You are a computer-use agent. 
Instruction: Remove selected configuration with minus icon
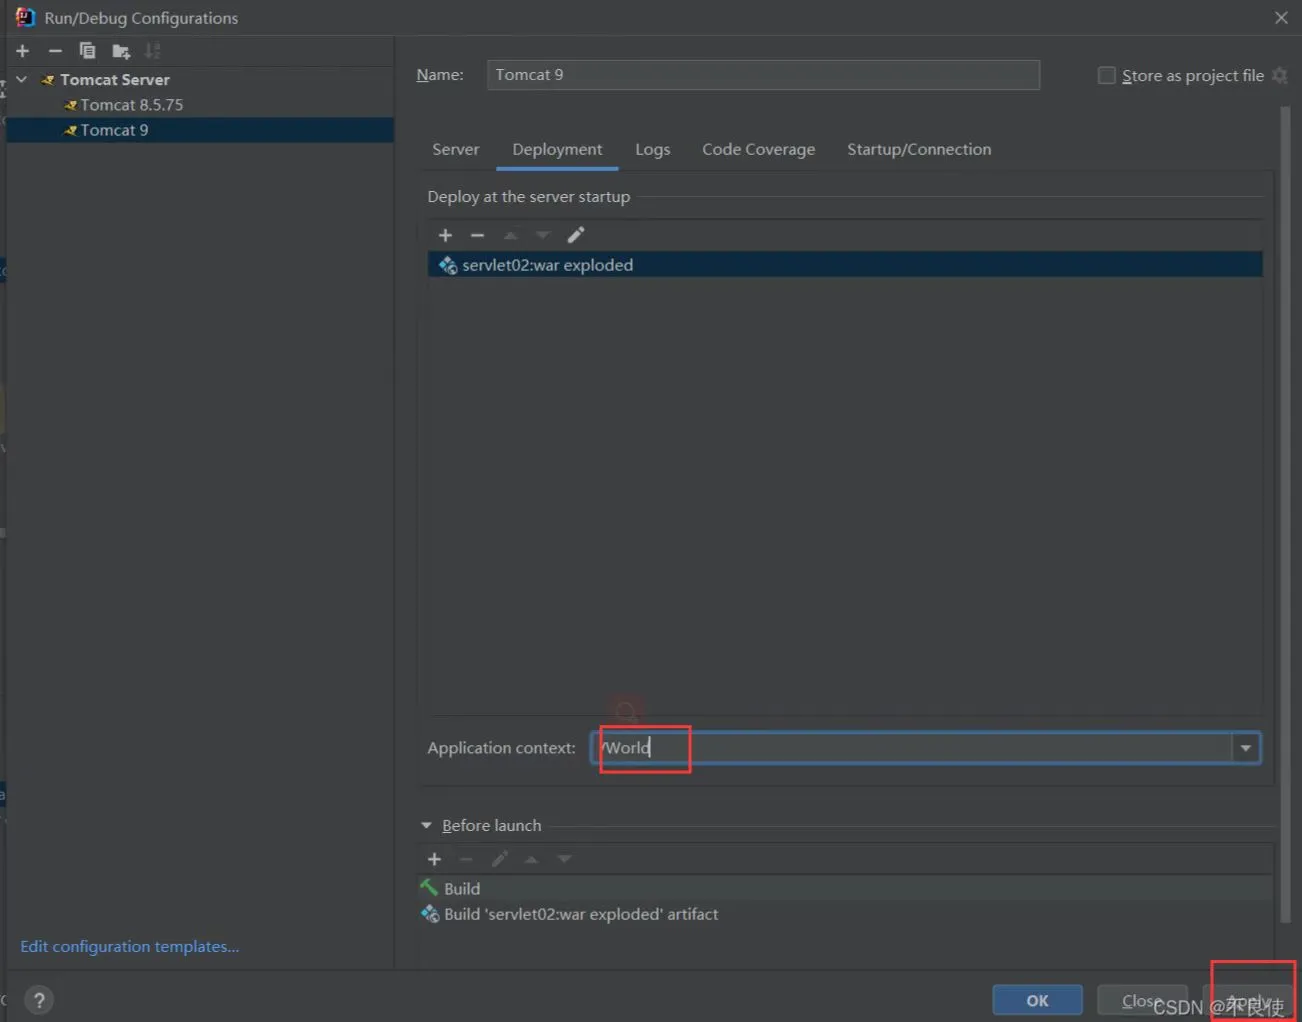tap(55, 51)
